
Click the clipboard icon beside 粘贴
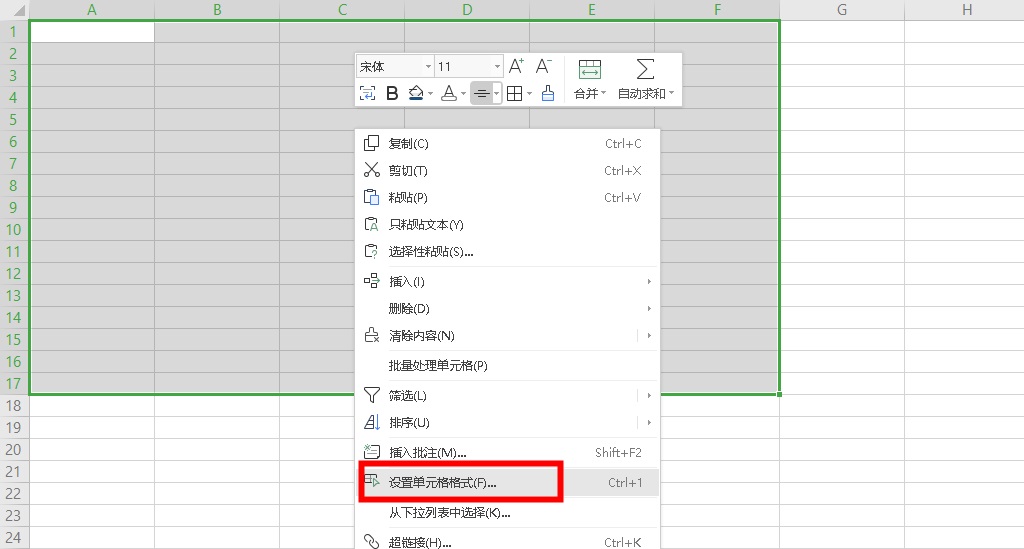tap(372, 196)
